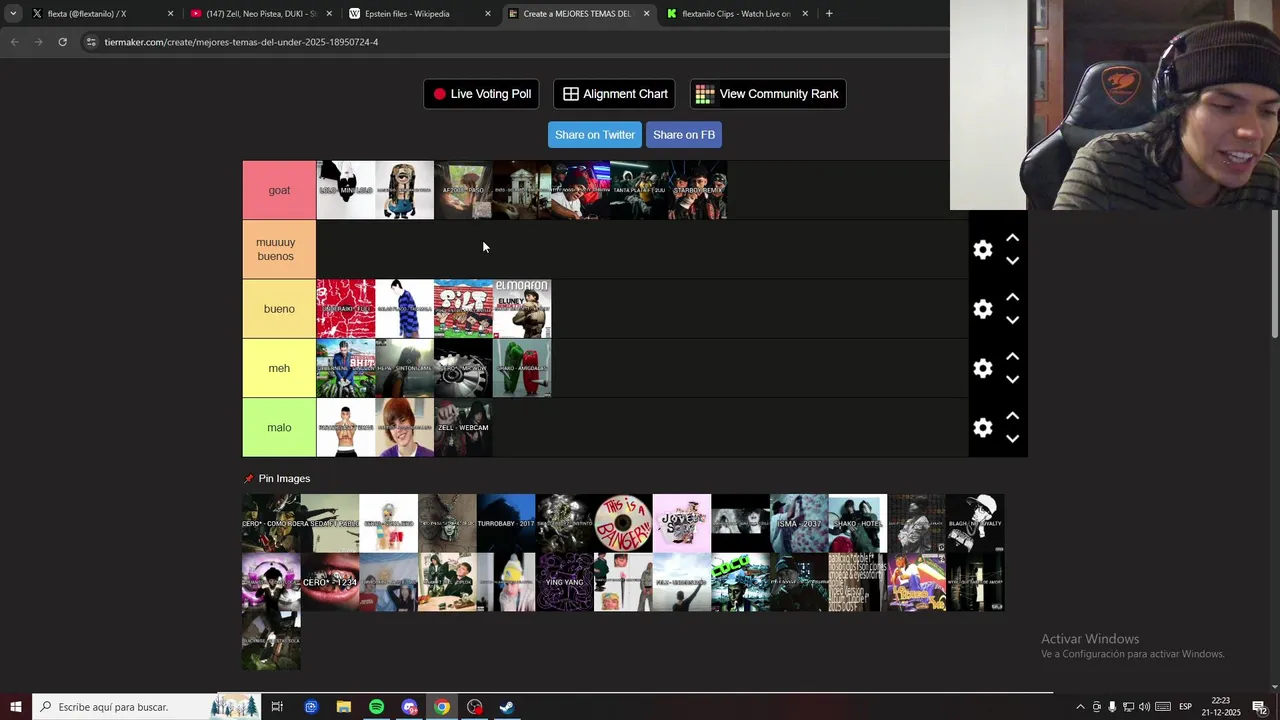Select LOLO - MINI LOLO thumbnail
Image resolution: width=1280 pixels, height=720 pixels.
(346, 190)
